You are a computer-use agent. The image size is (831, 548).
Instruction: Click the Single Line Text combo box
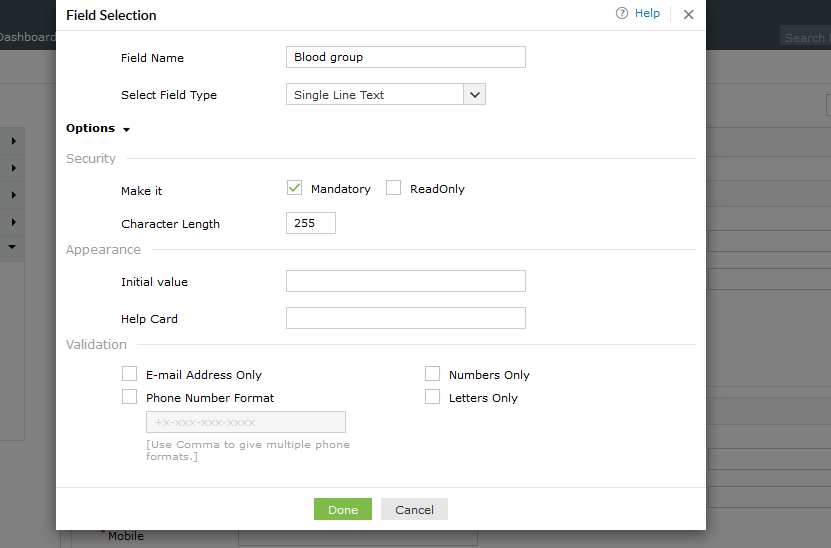(x=375, y=95)
